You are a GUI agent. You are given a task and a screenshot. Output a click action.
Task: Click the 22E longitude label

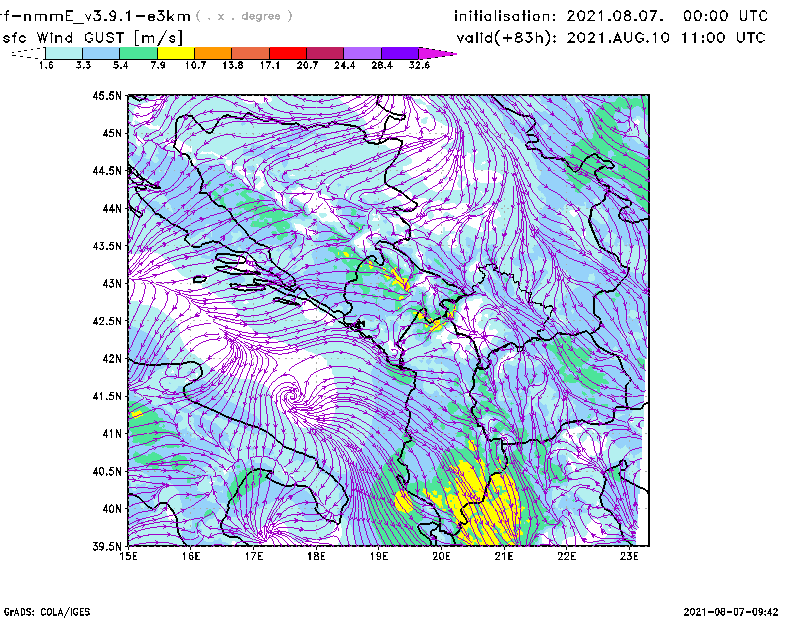point(567,556)
